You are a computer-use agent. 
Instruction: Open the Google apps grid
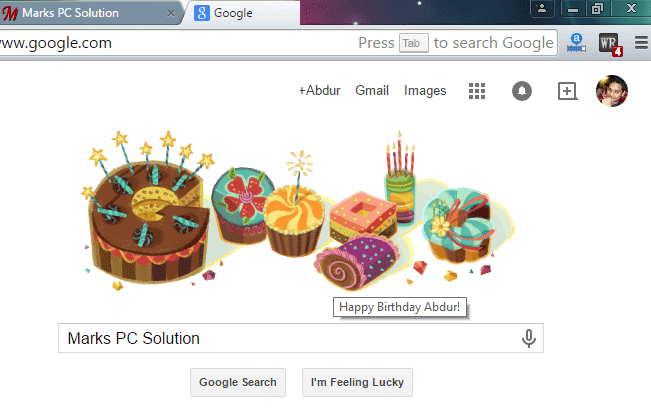477,91
